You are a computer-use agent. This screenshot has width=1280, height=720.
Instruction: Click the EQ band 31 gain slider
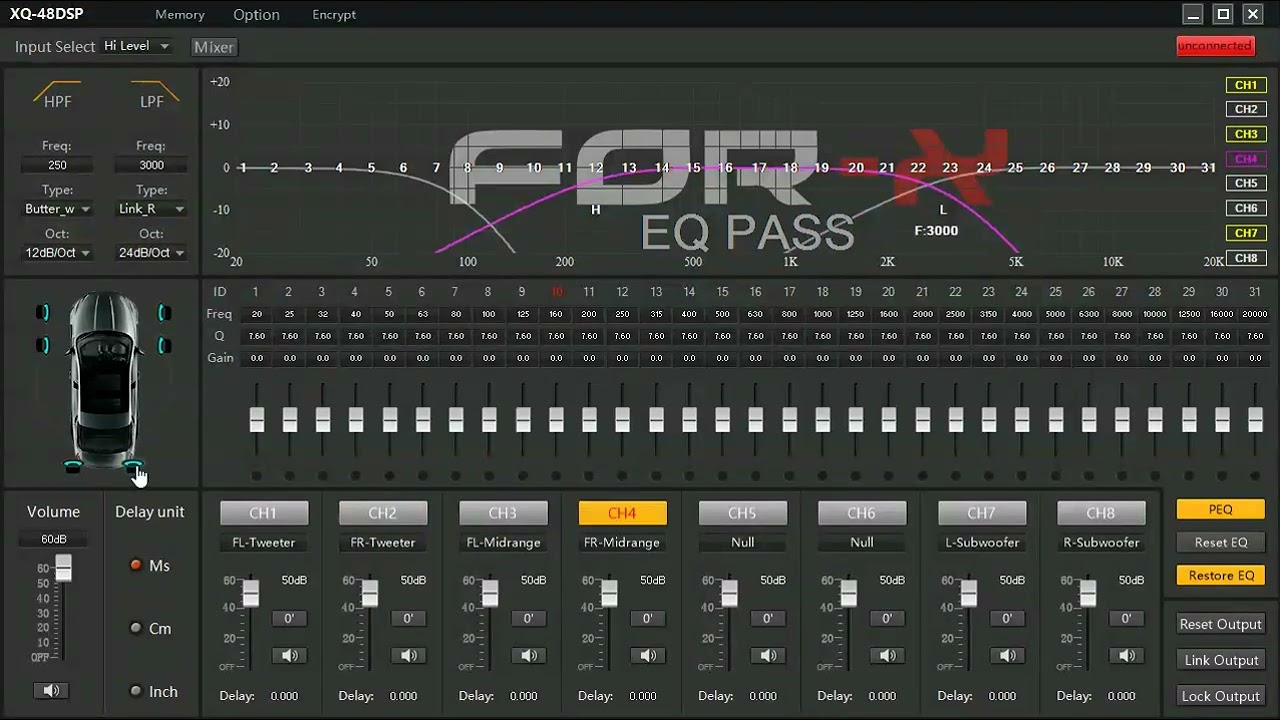pos(1255,419)
